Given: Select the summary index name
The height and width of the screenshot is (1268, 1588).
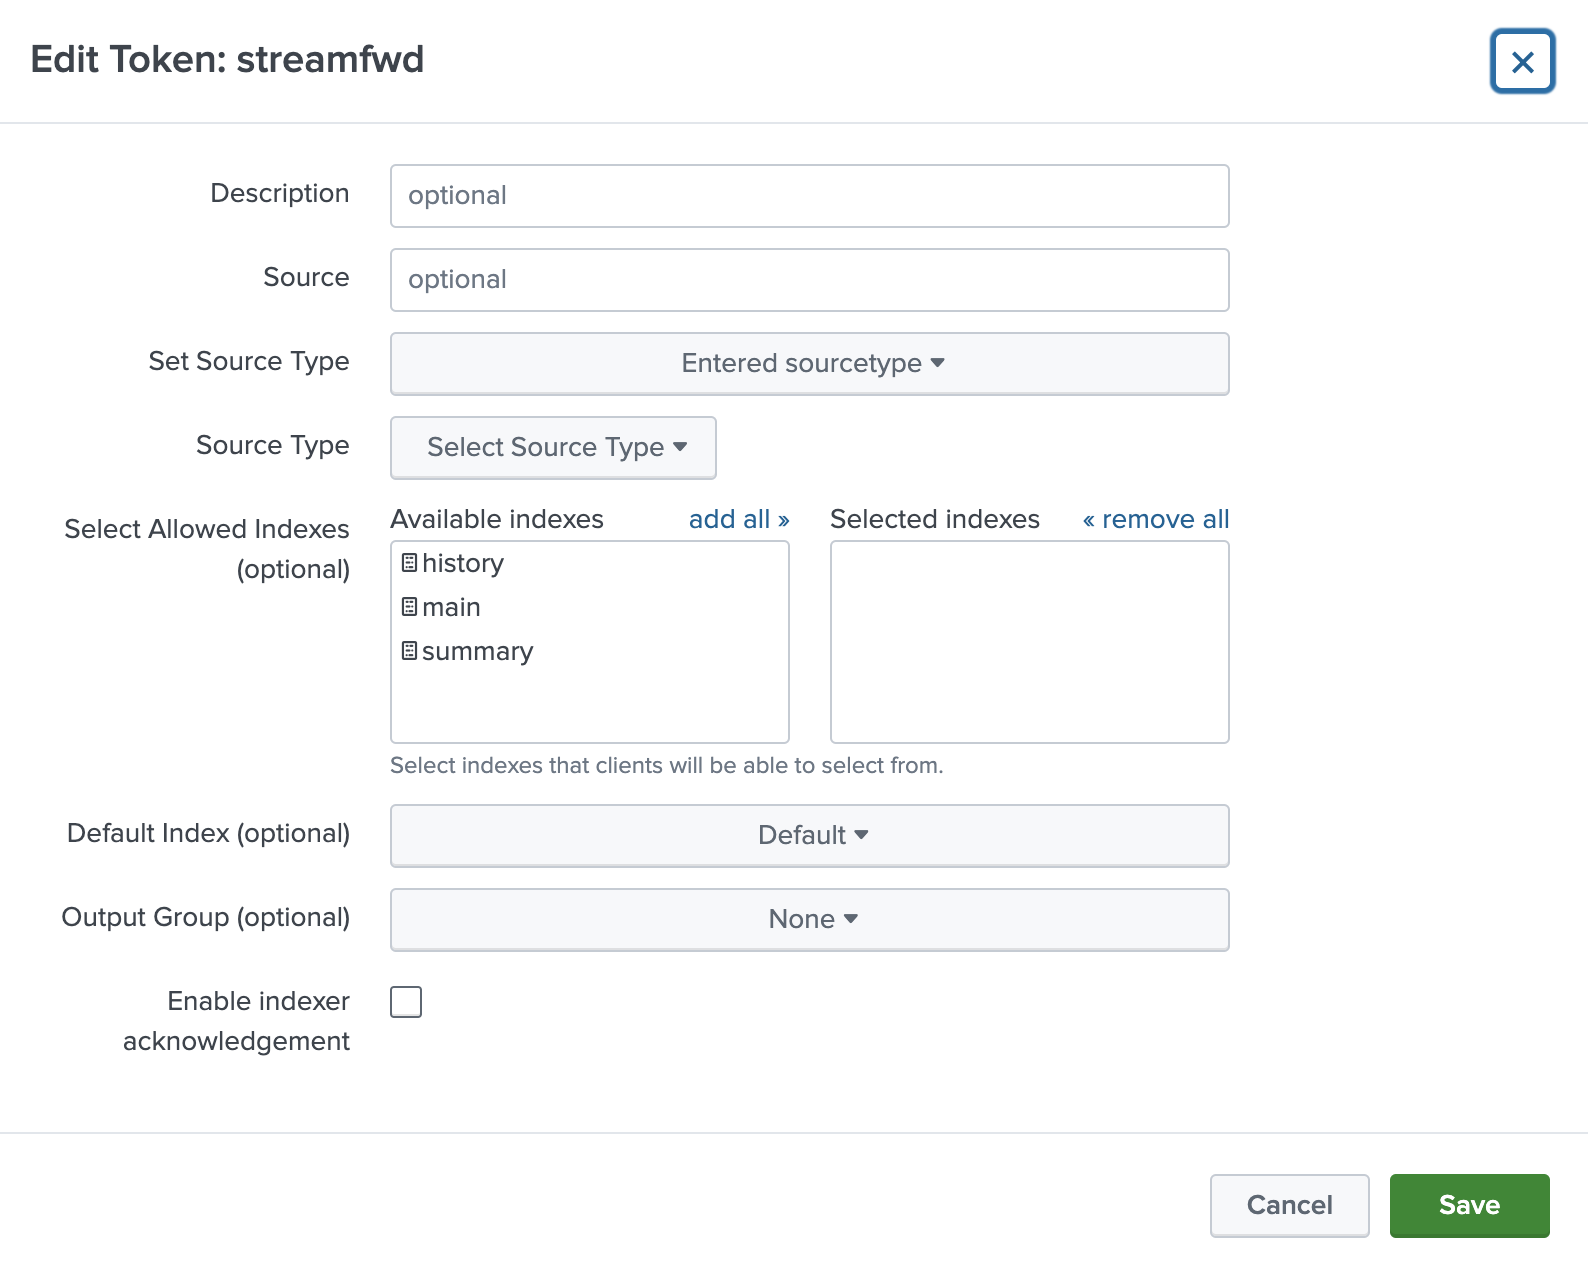Looking at the screenshot, I should point(477,651).
